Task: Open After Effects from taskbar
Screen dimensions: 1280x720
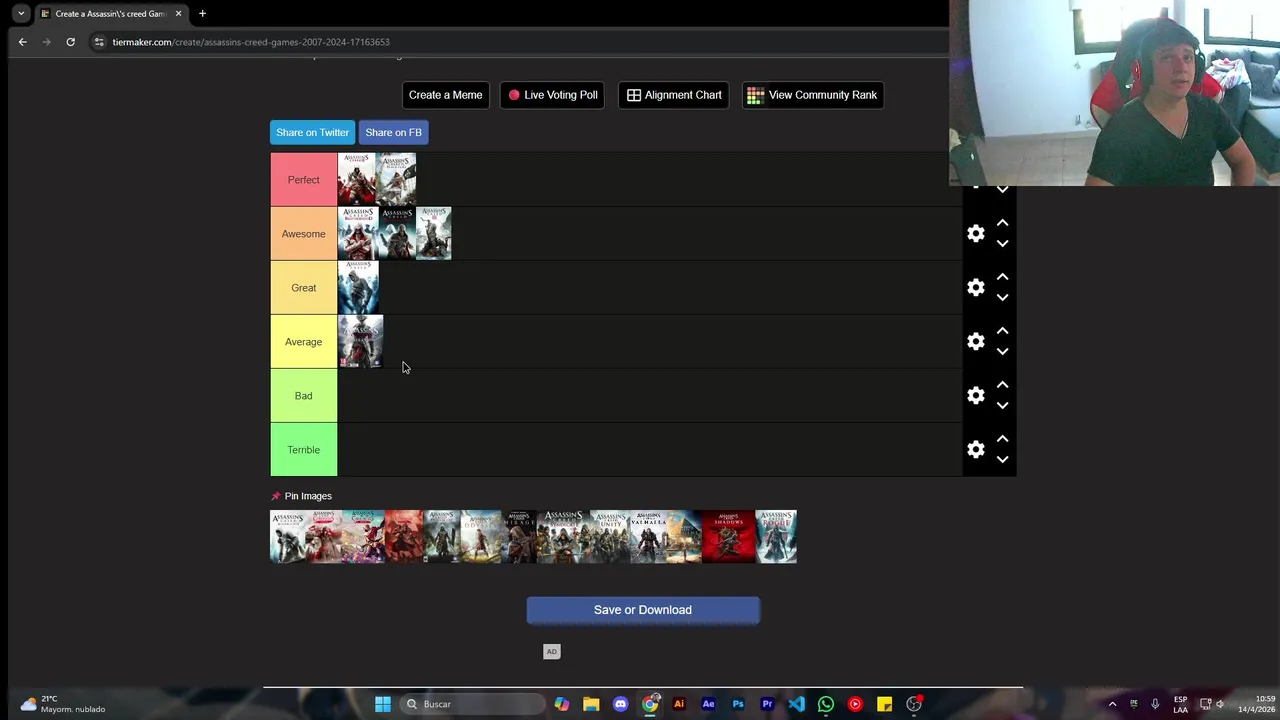Action: 708,704
